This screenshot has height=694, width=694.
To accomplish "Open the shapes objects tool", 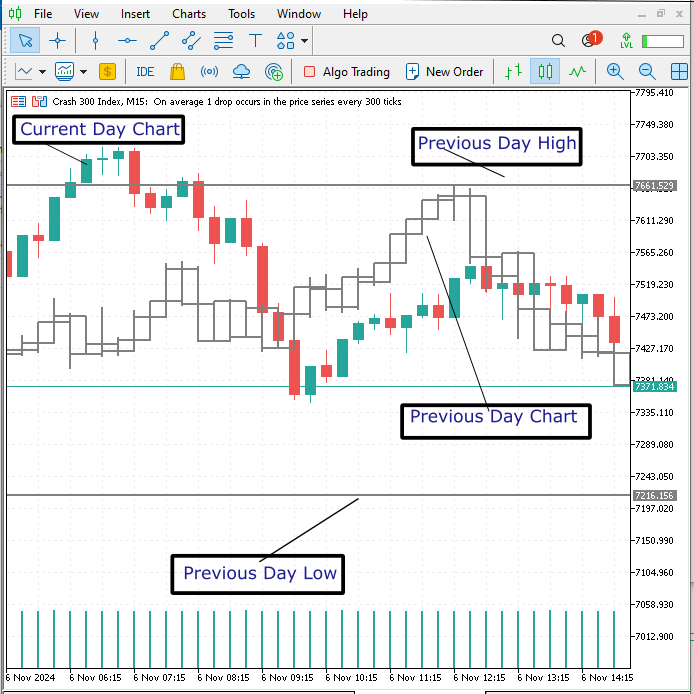I will click(285, 41).
